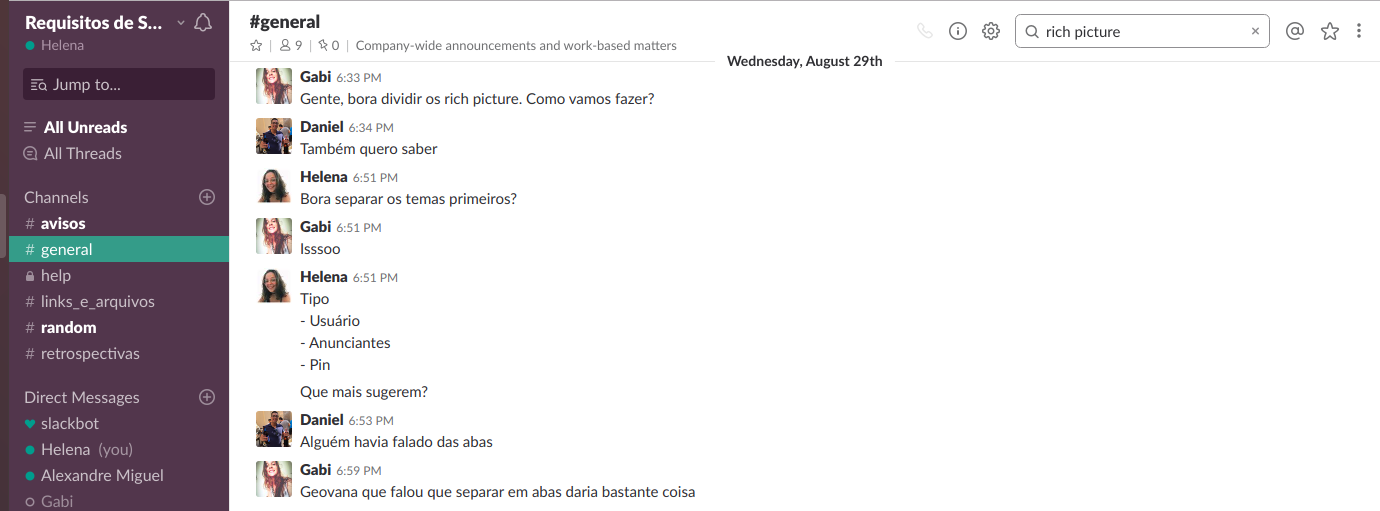Add a channel with plus icon
The height and width of the screenshot is (511, 1380).
pos(207,197)
